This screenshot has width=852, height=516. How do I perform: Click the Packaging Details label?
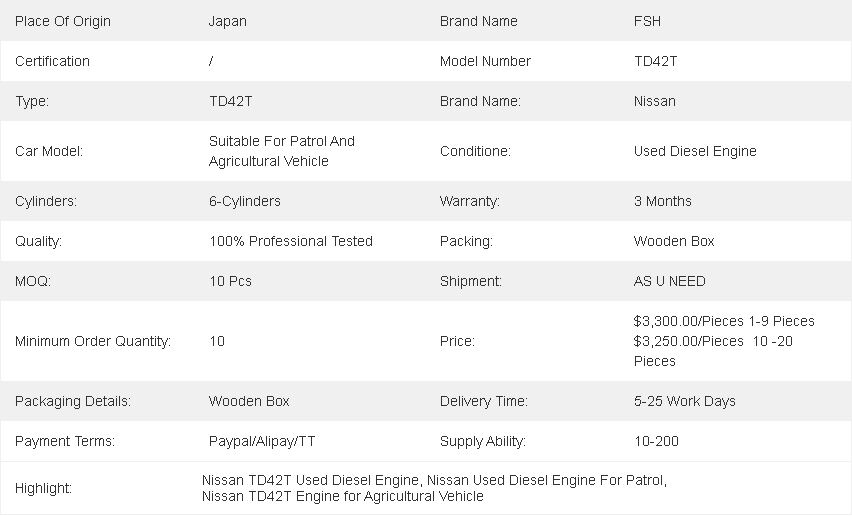pos(73,401)
